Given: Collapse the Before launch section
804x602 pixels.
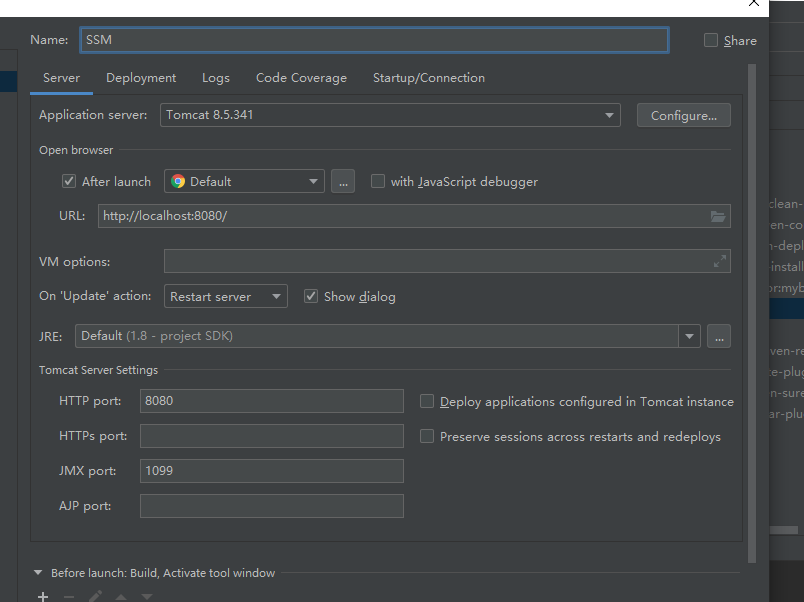Looking at the screenshot, I should click(38, 573).
